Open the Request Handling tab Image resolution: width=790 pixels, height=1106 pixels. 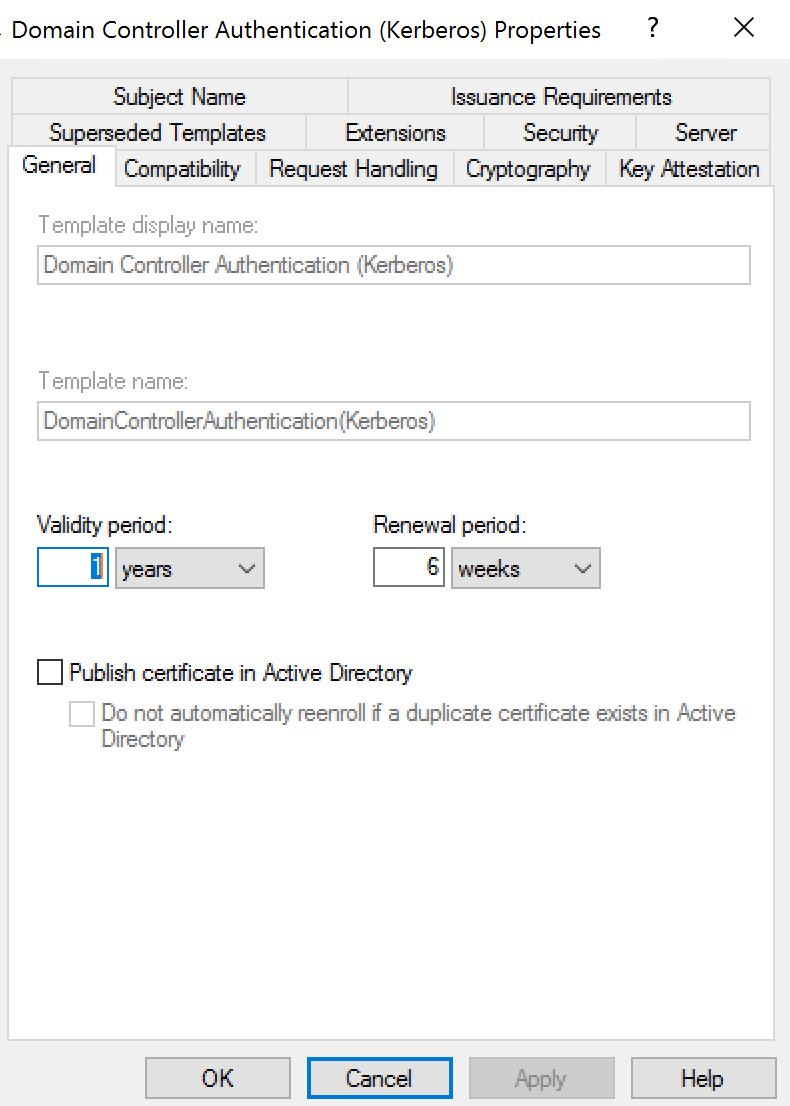click(x=354, y=169)
